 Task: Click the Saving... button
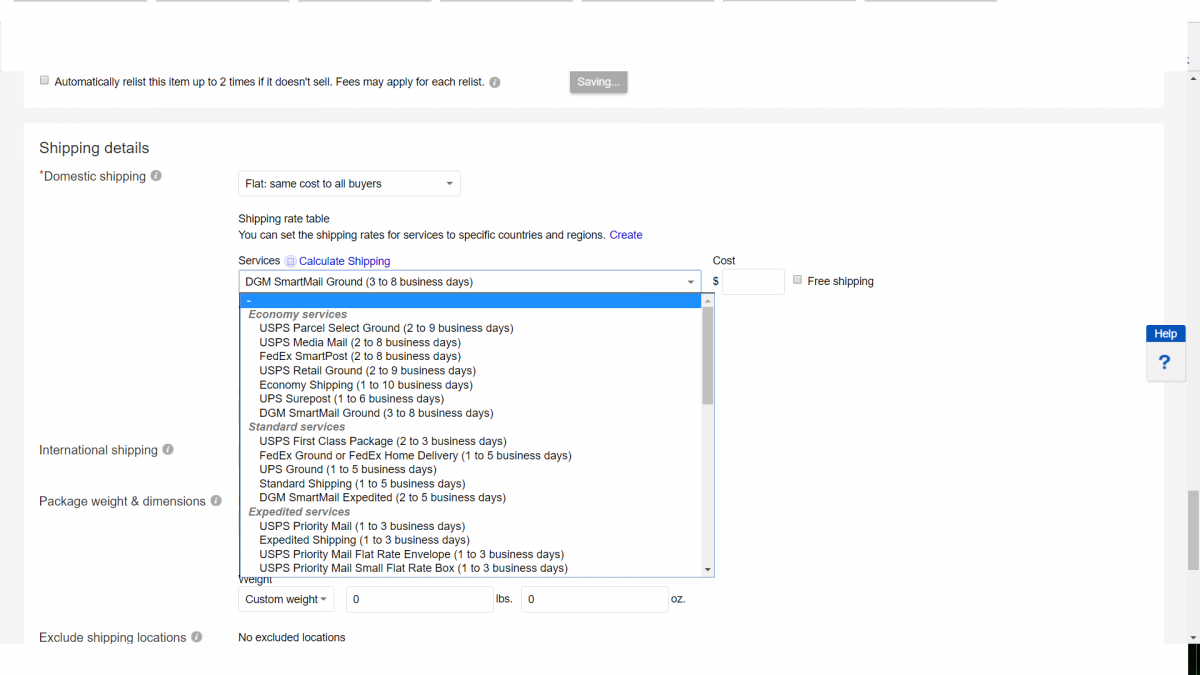coord(599,82)
